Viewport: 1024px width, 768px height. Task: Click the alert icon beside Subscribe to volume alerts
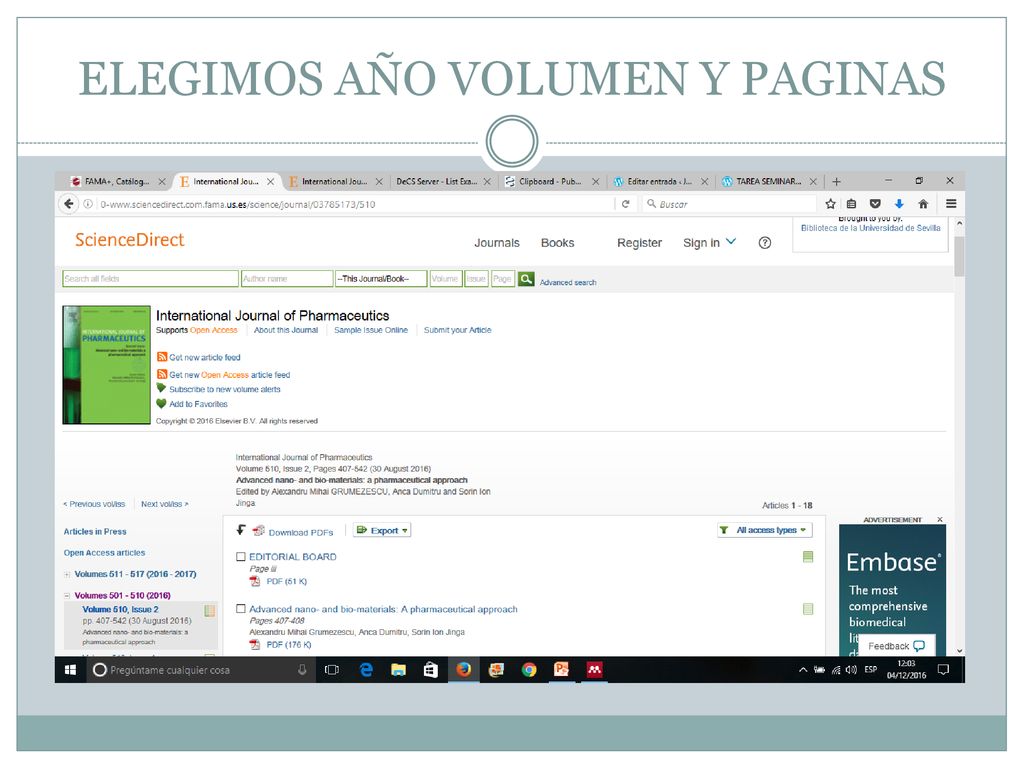161,389
